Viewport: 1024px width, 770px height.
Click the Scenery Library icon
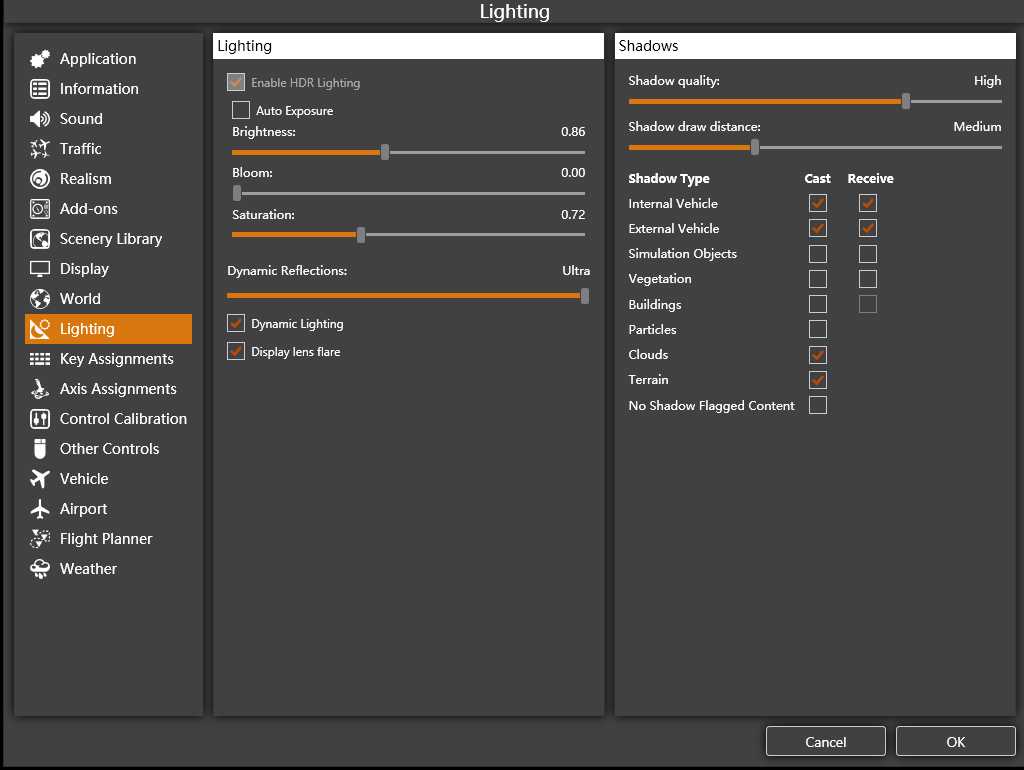coord(40,239)
